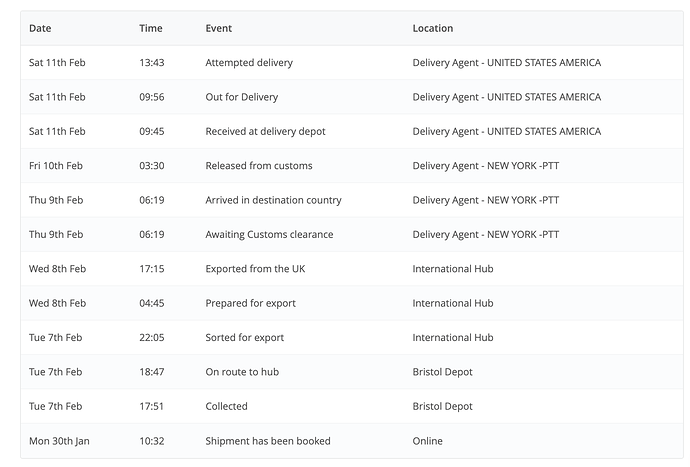Click the Time column header
This screenshot has width=690, height=467.
[x=151, y=28]
